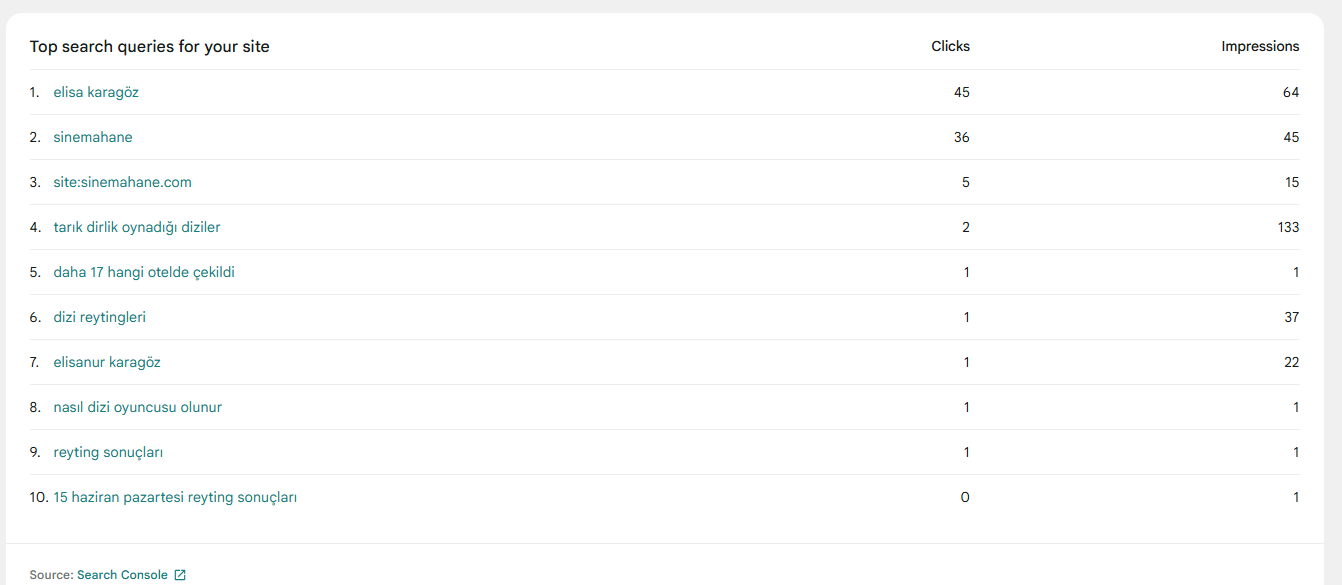
Task: Open the Search Console source link
Action: [x=122, y=575]
